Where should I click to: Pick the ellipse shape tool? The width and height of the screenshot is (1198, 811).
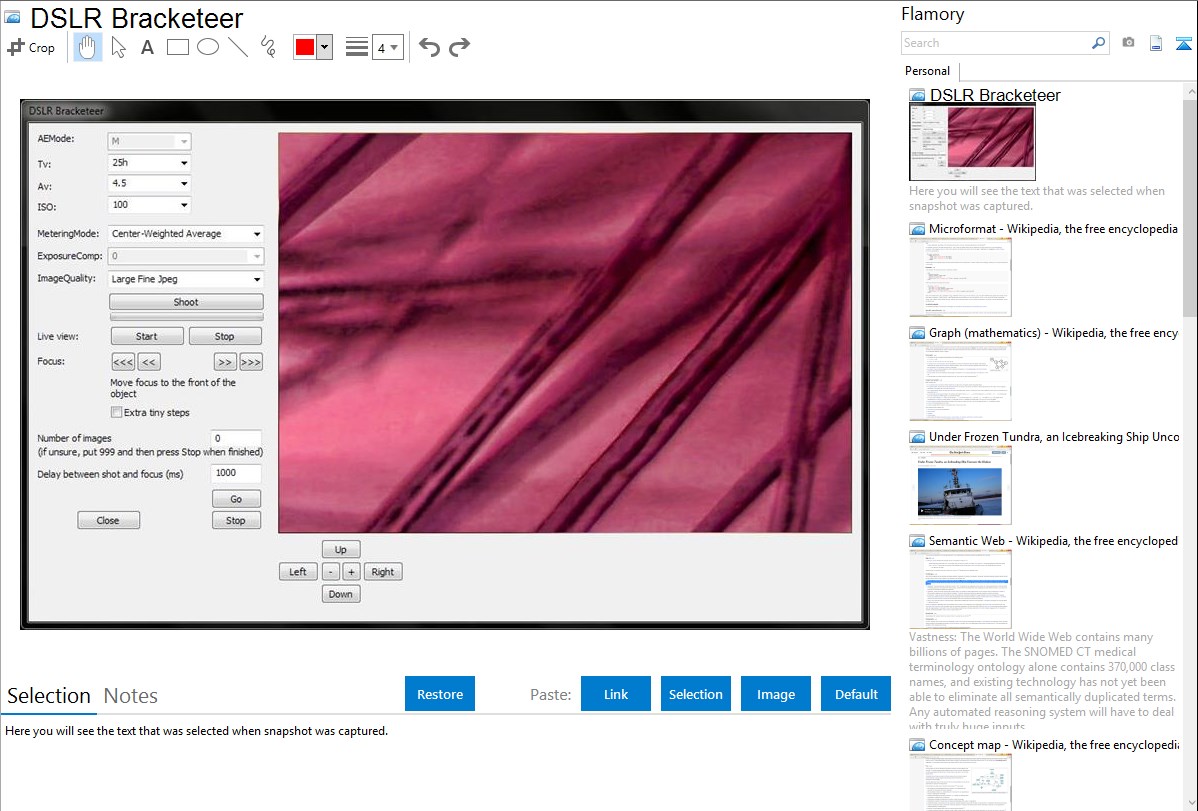(x=208, y=47)
